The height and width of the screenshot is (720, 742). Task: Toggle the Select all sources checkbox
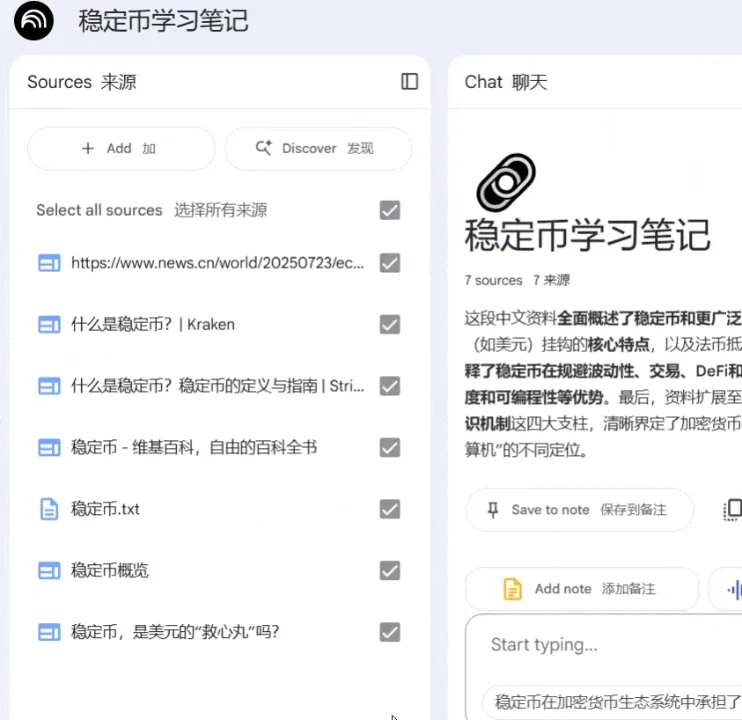(x=390, y=210)
